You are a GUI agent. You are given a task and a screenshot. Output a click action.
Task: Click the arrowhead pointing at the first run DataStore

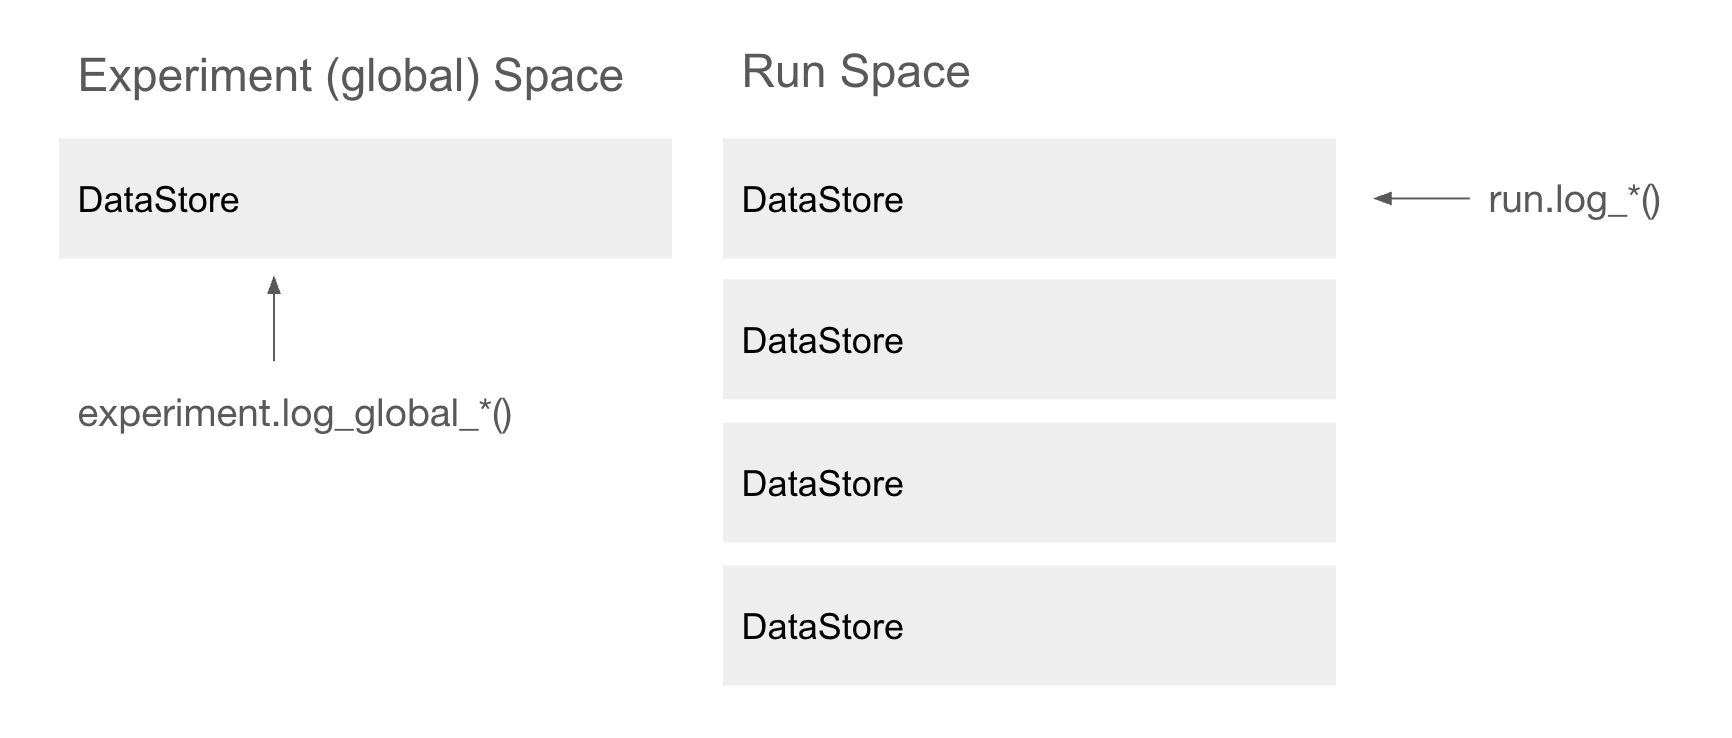[x=1383, y=199]
